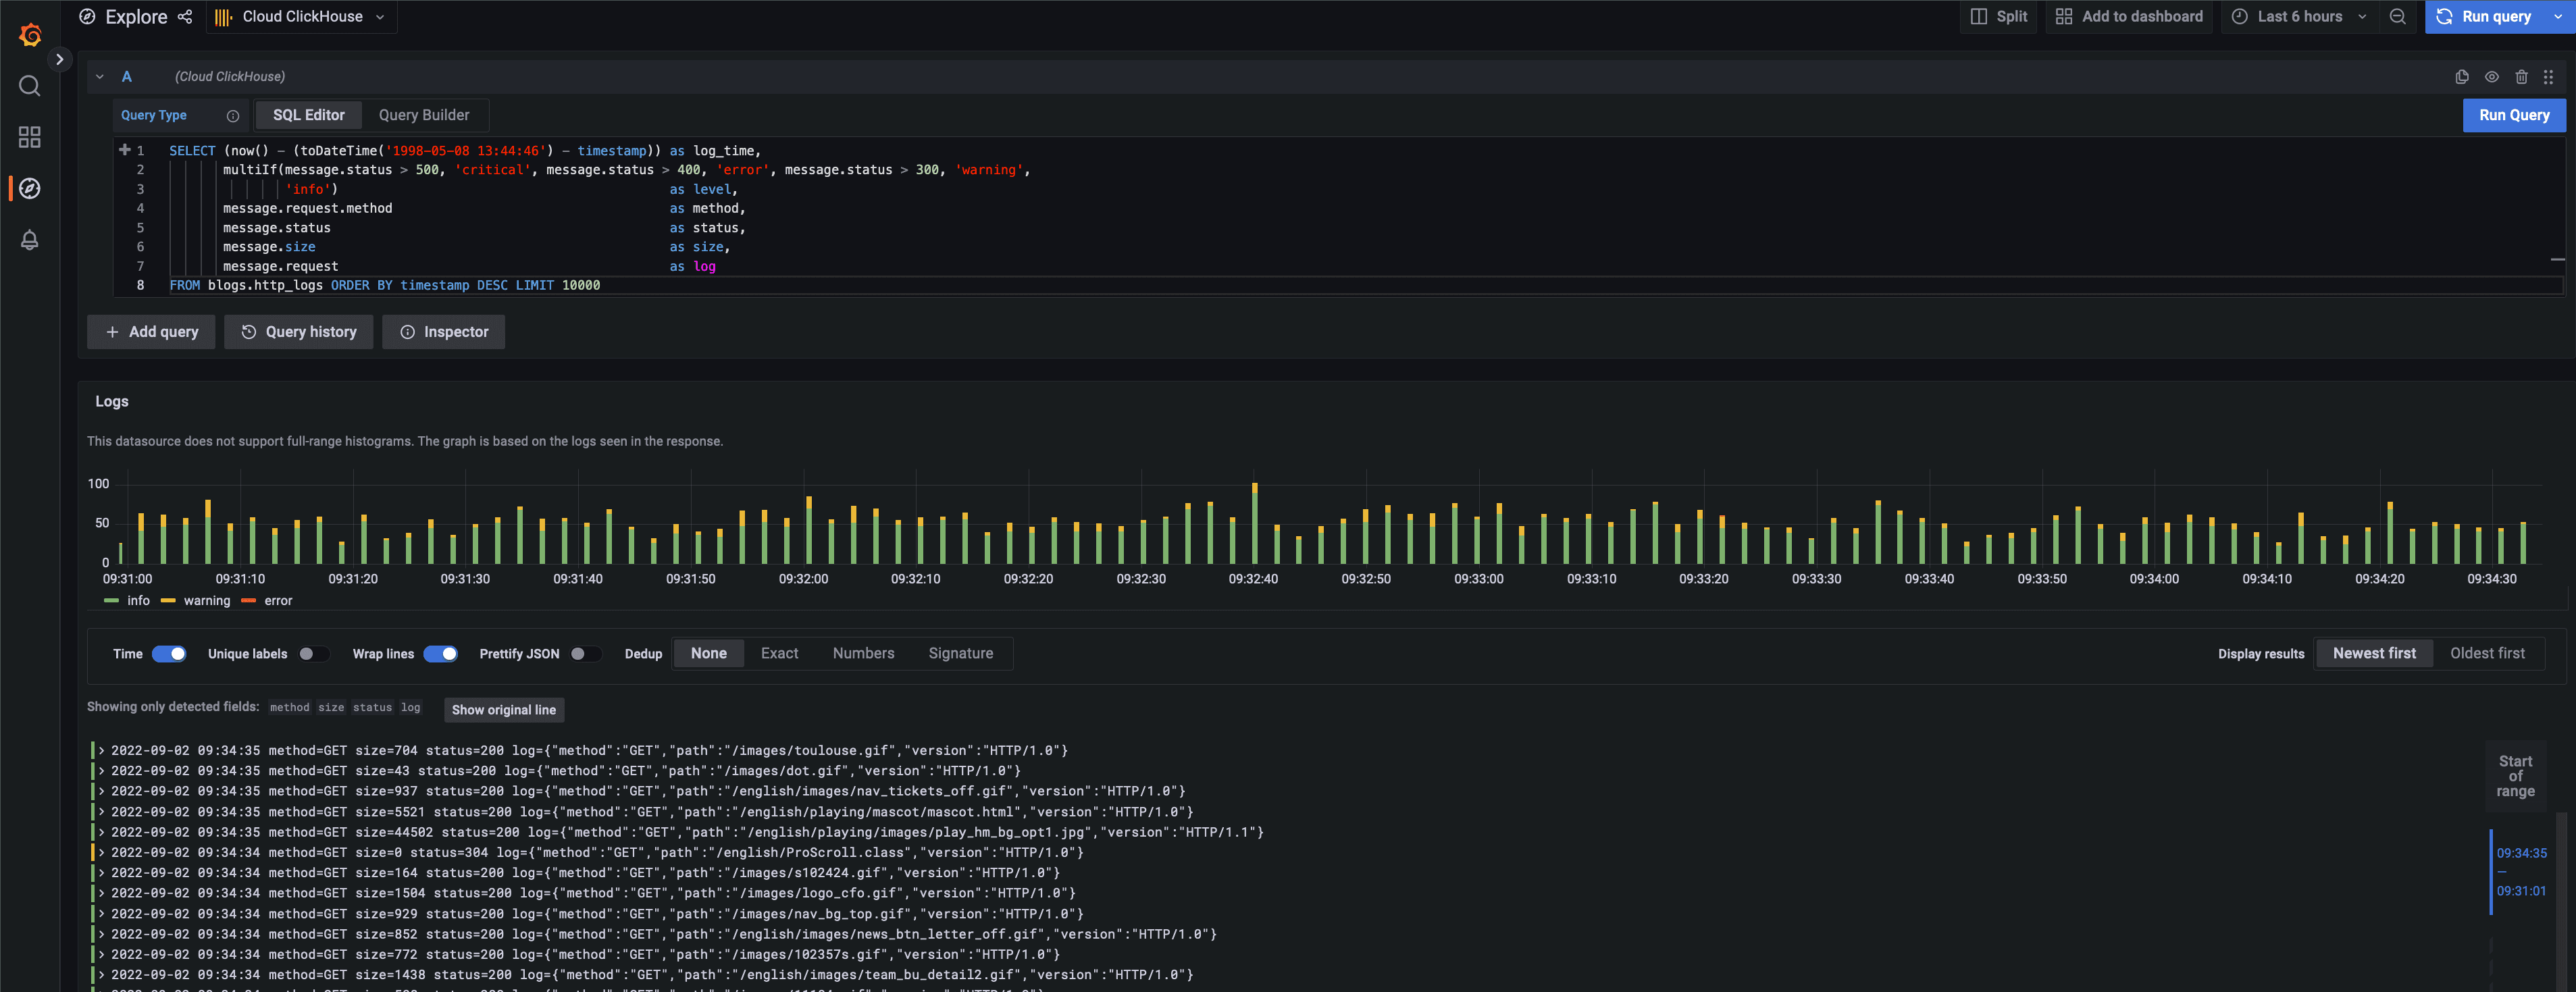
Task: Open the Cloud ClickHouse datasource dropdown
Action: (302, 17)
